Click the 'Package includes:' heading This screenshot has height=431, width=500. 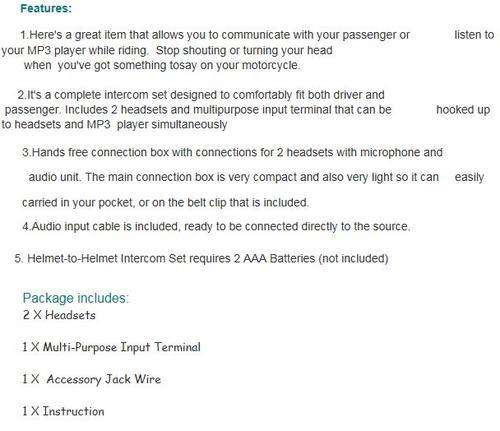(75, 298)
